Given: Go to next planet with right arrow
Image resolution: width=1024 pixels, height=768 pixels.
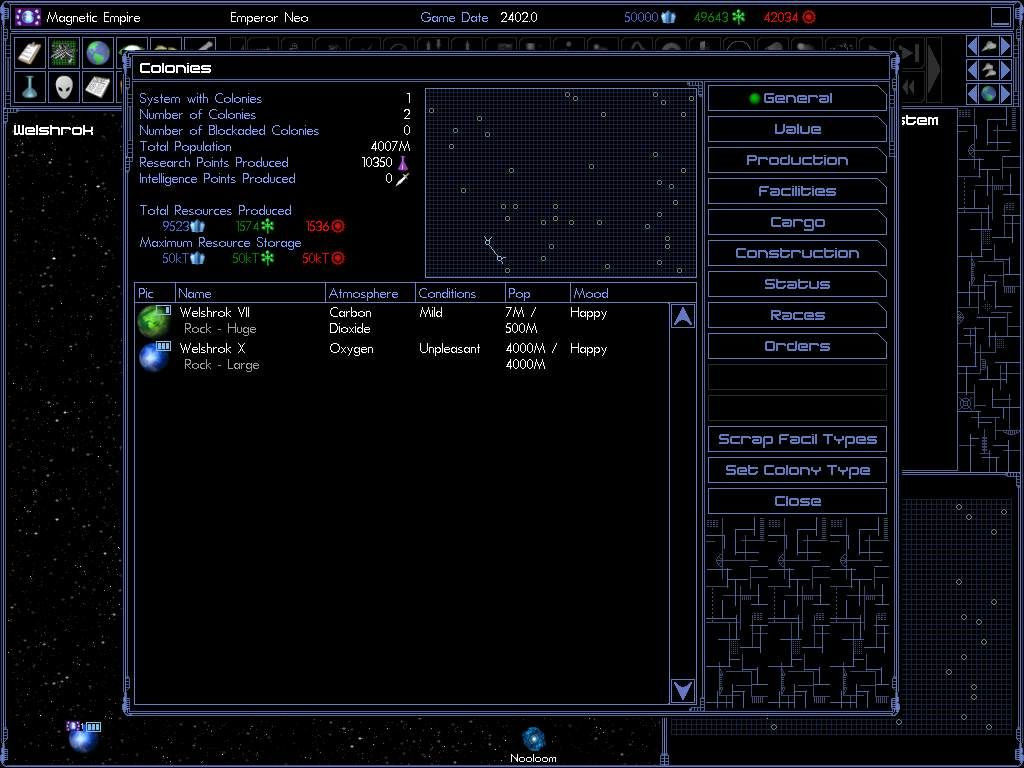Looking at the screenshot, I should pos(1006,93).
